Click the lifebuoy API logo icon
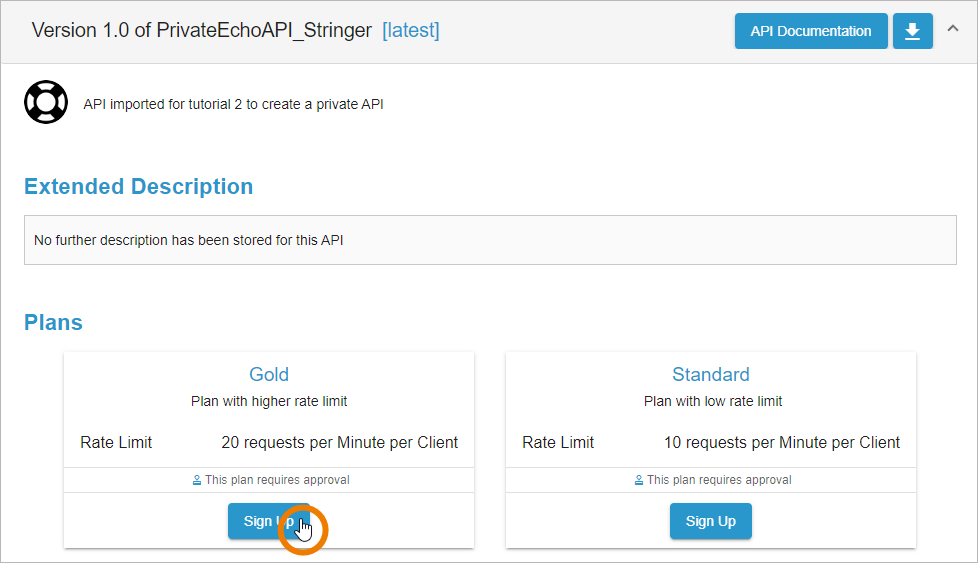The width and height of the screenshot is (978, 563). [46, 102]
